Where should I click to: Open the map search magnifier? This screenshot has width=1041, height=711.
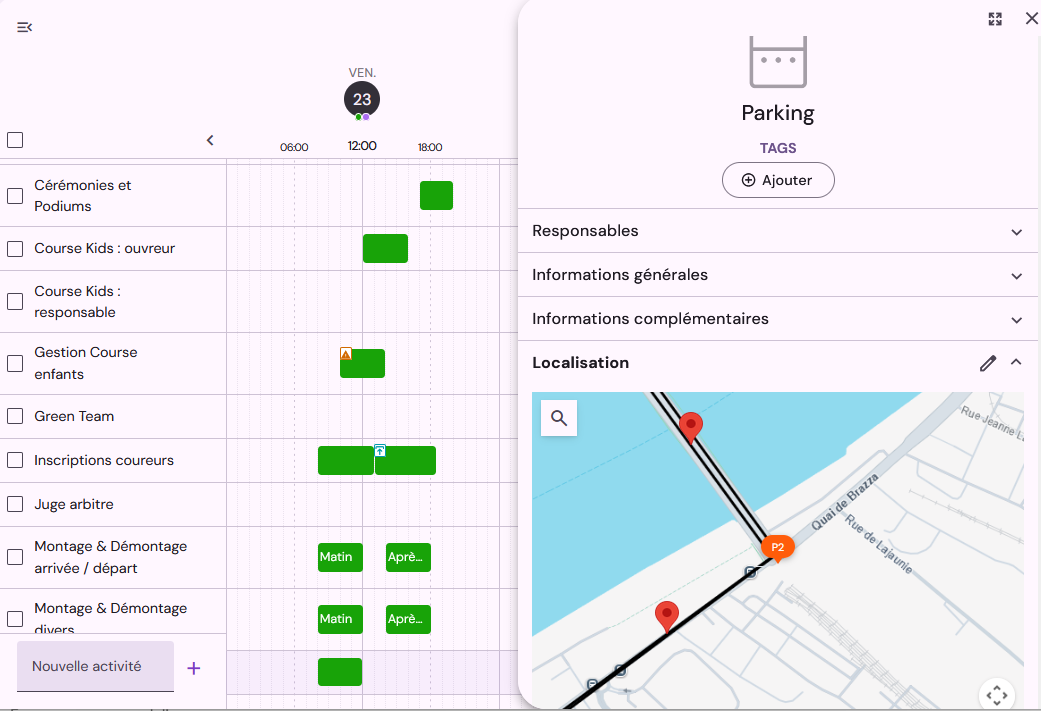pos(559,418)
